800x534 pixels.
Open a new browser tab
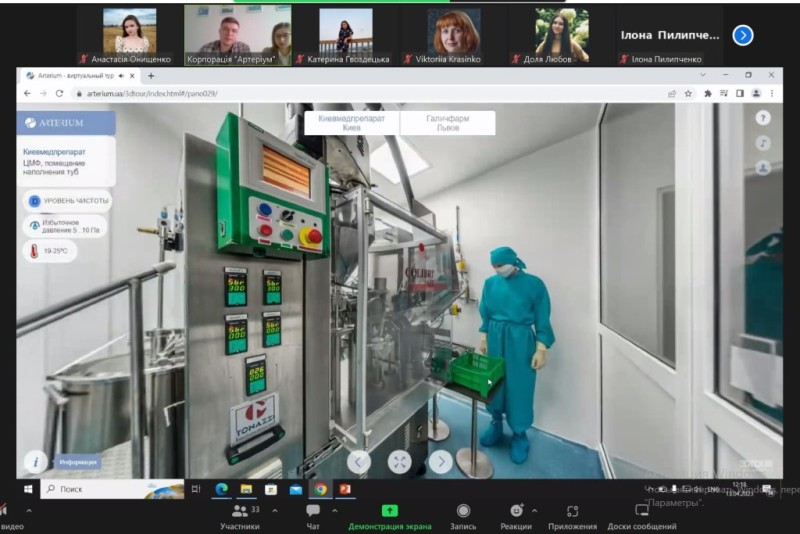click(152, 75)
